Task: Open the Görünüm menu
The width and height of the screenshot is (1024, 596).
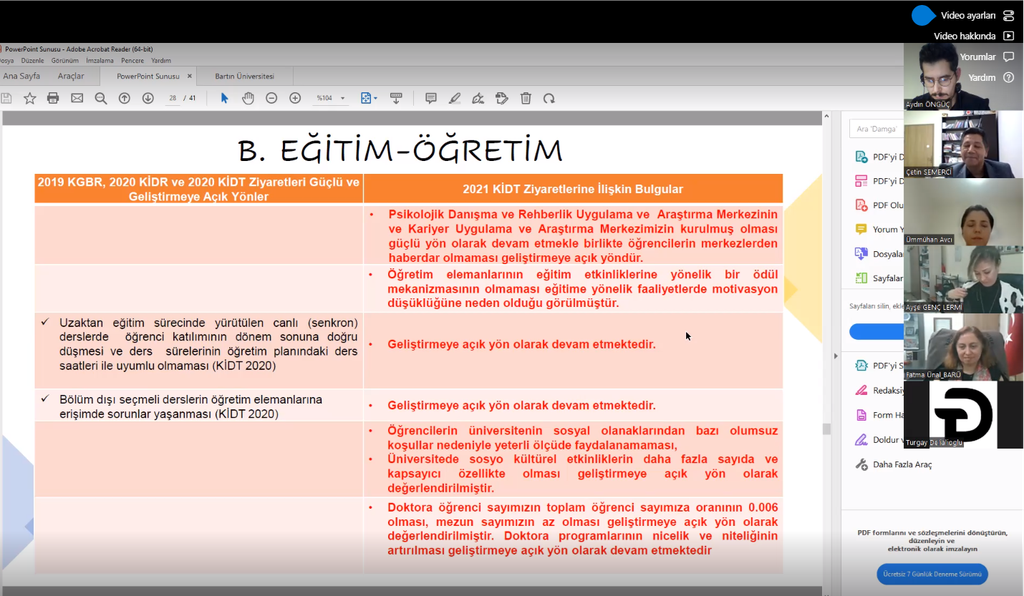Action: 65,60
